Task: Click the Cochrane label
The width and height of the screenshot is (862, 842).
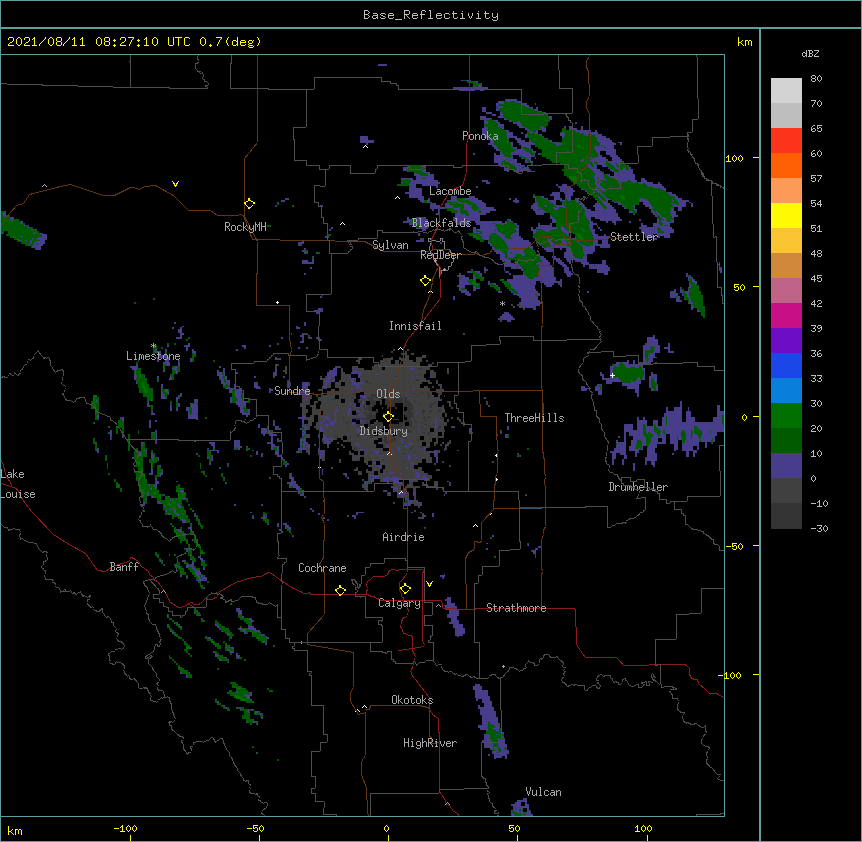Action: point(322,568)
